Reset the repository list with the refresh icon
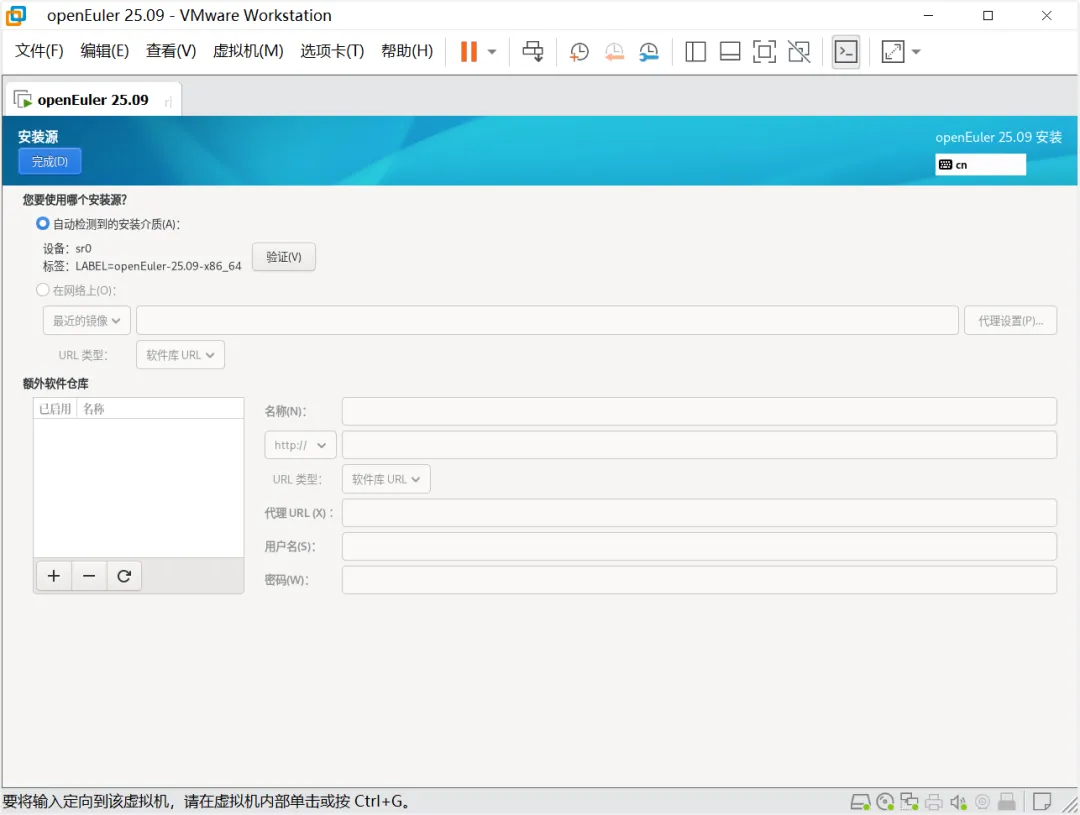Viewport: 1080px width, 815px height. pos(124,576)
